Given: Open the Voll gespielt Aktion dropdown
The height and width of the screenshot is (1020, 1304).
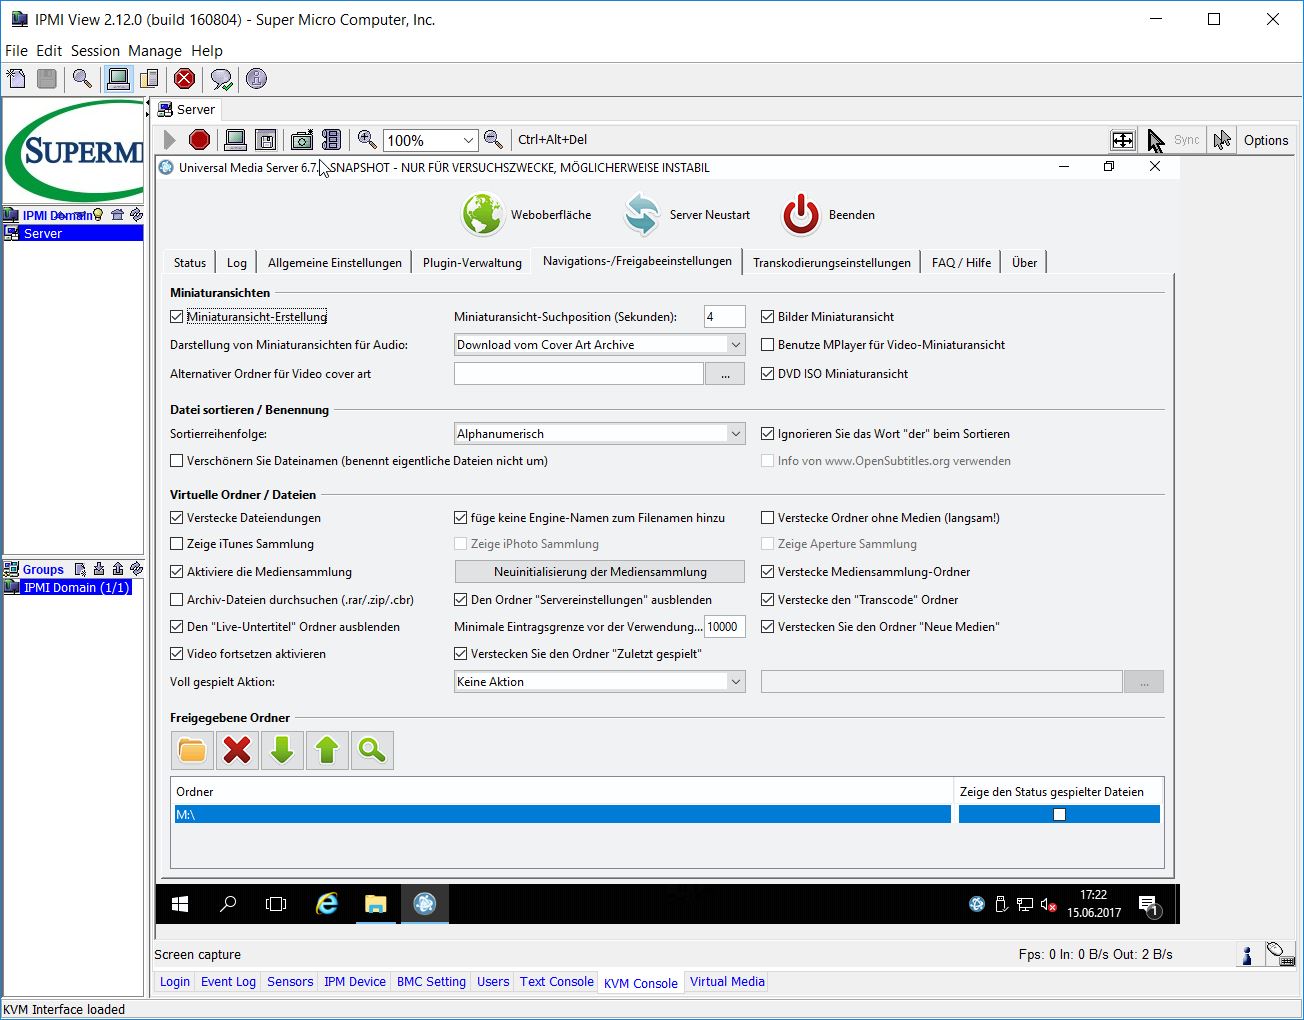Looking at the screenshot, I should click(x=600, y=682).
